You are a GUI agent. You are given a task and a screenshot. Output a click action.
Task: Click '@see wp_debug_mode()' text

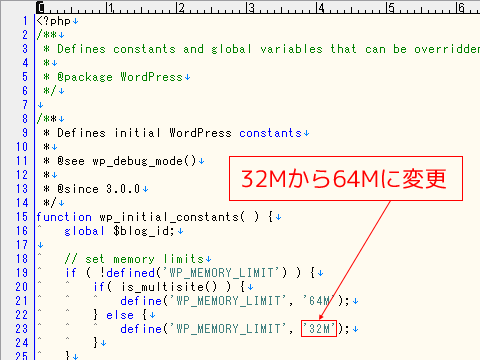(127, 161)
